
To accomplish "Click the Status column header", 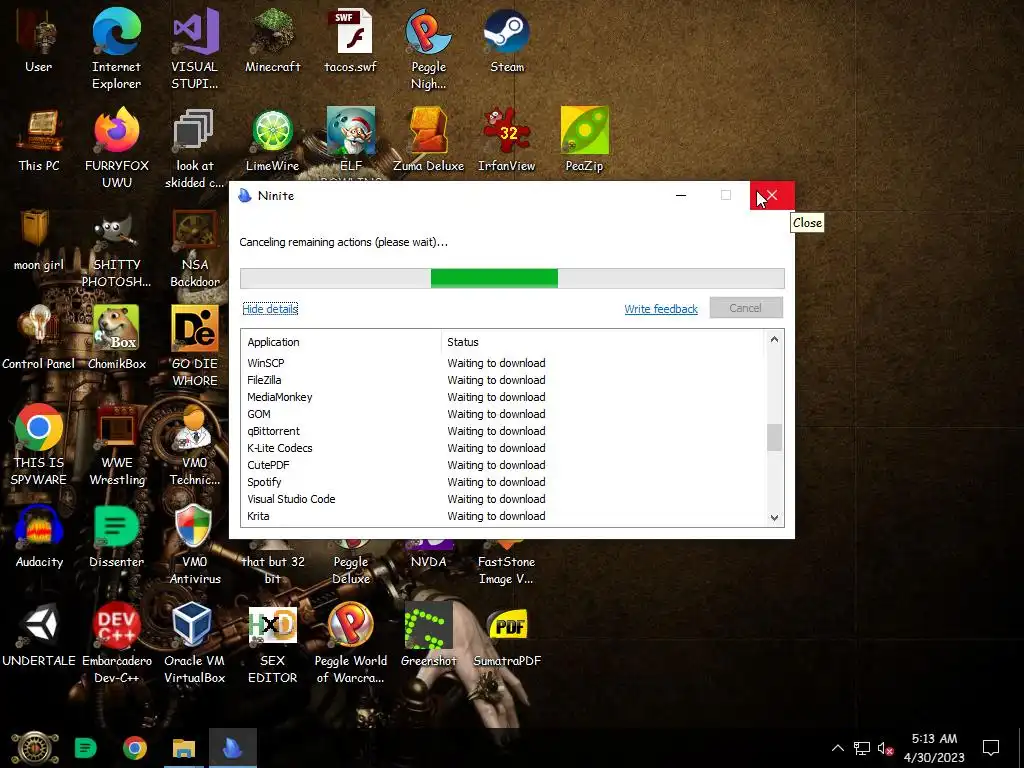I will click(602, 342).
